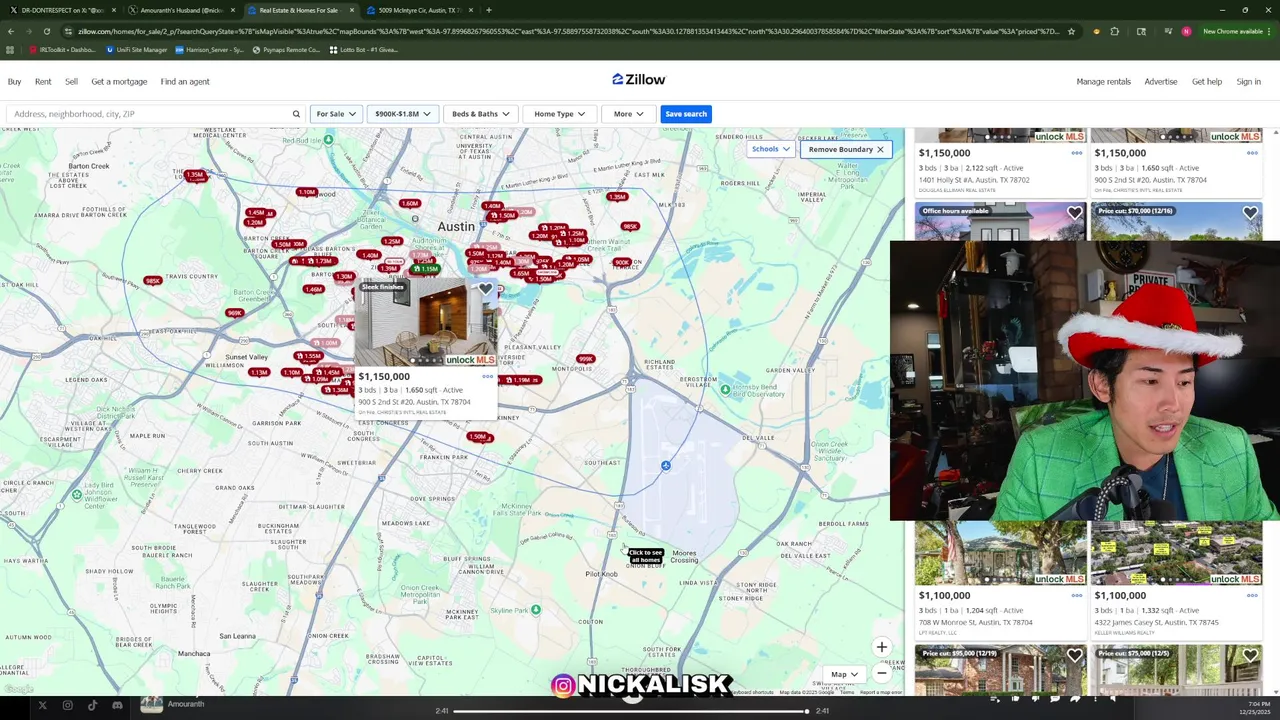Open options dots on 900 S 2nd St sidebar listing
The image size is (1280, 720).
[x=1252, y=153]
